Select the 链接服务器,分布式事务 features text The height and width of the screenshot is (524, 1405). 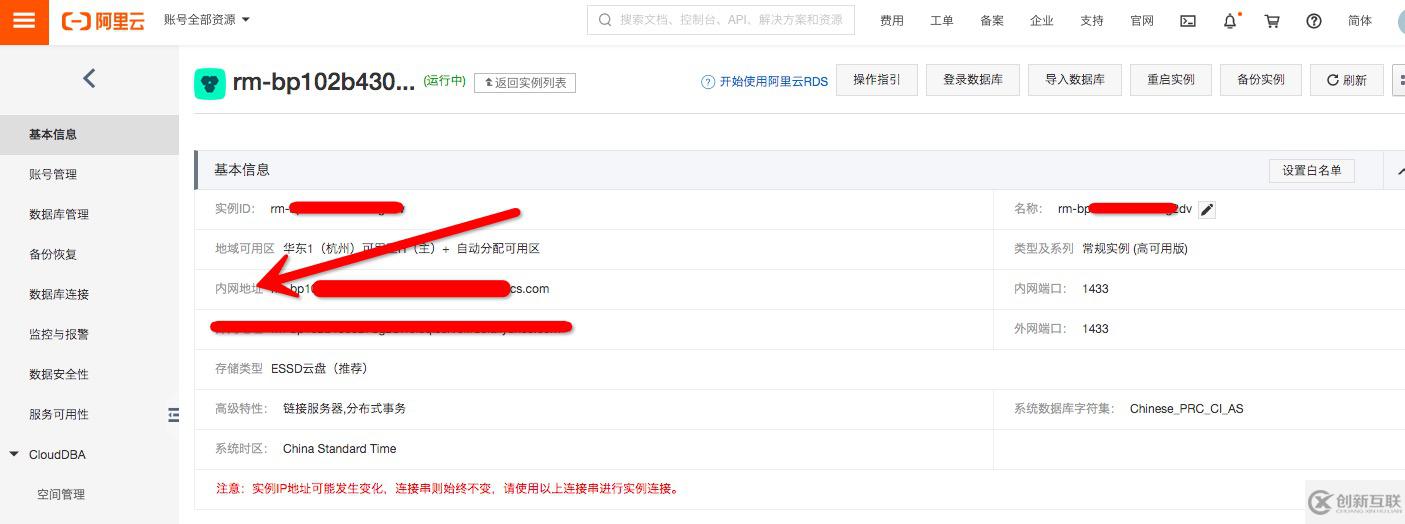(x=345, y=409)
